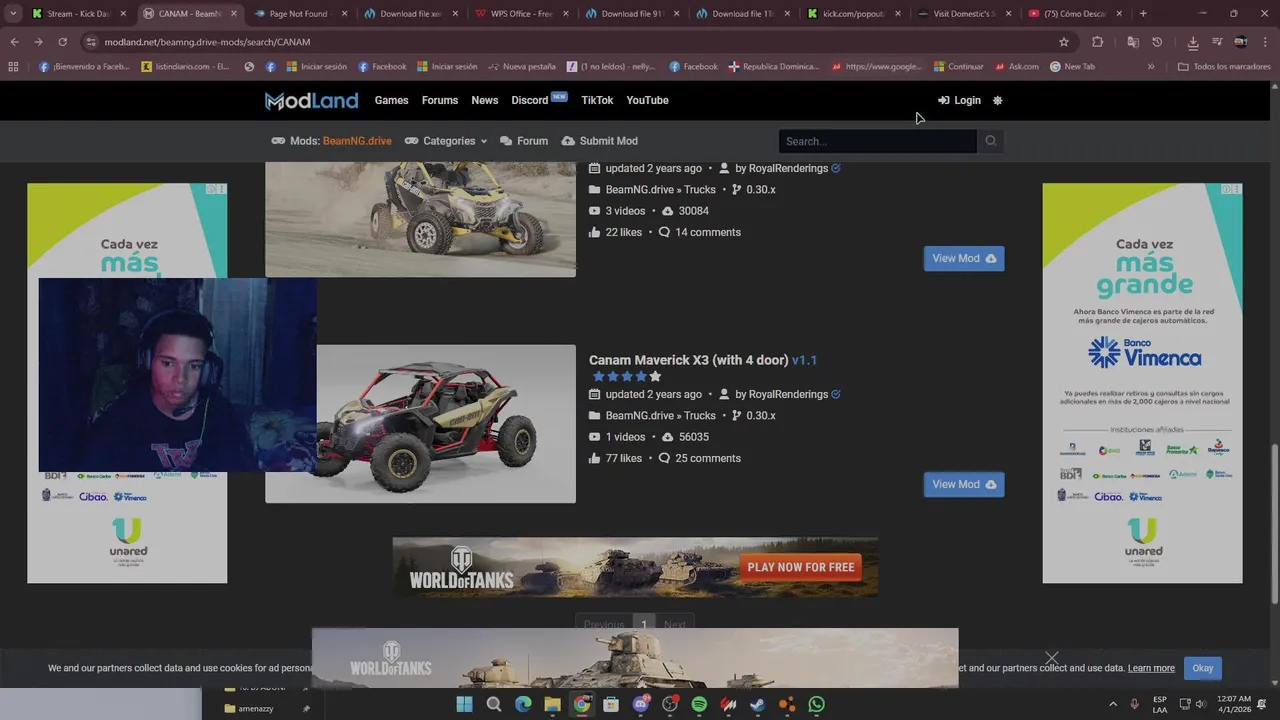The height and width of the screenshot is (720, 1280).
Task: Click the star rating of Canam Maverick X3
Action: tap(626, 377)
